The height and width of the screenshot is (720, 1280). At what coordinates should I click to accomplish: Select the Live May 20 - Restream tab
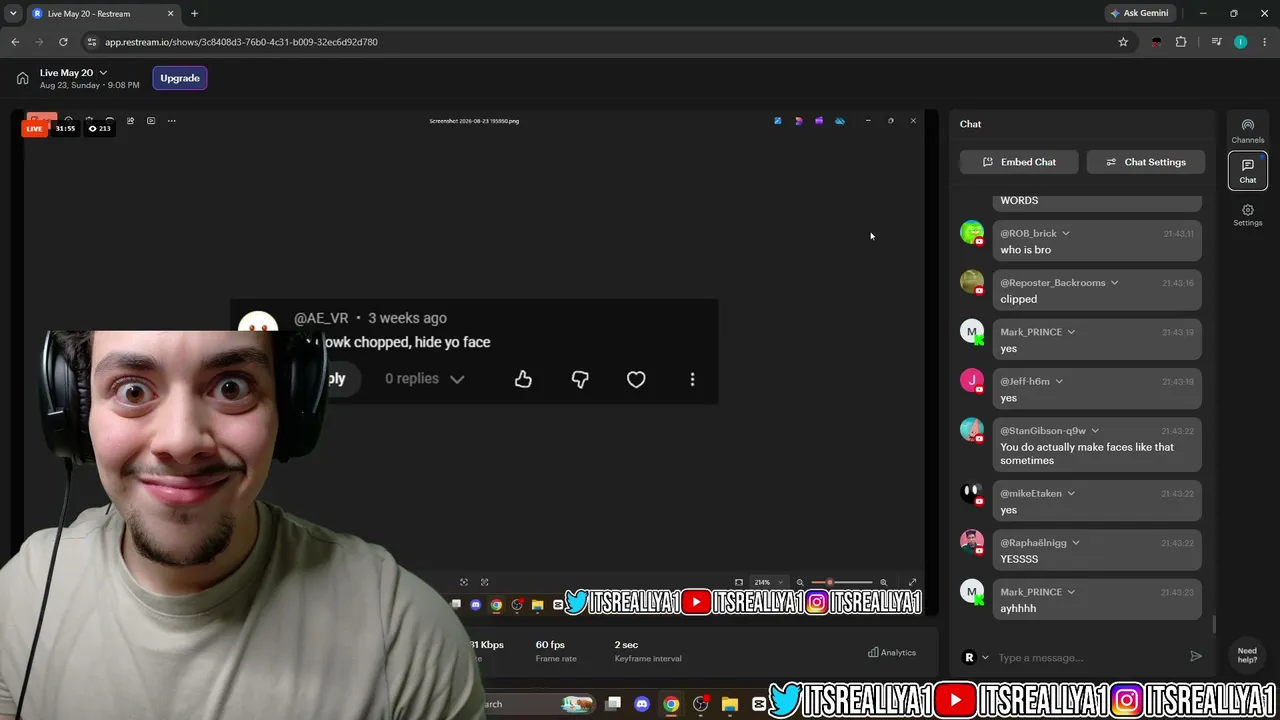[102, 14]
